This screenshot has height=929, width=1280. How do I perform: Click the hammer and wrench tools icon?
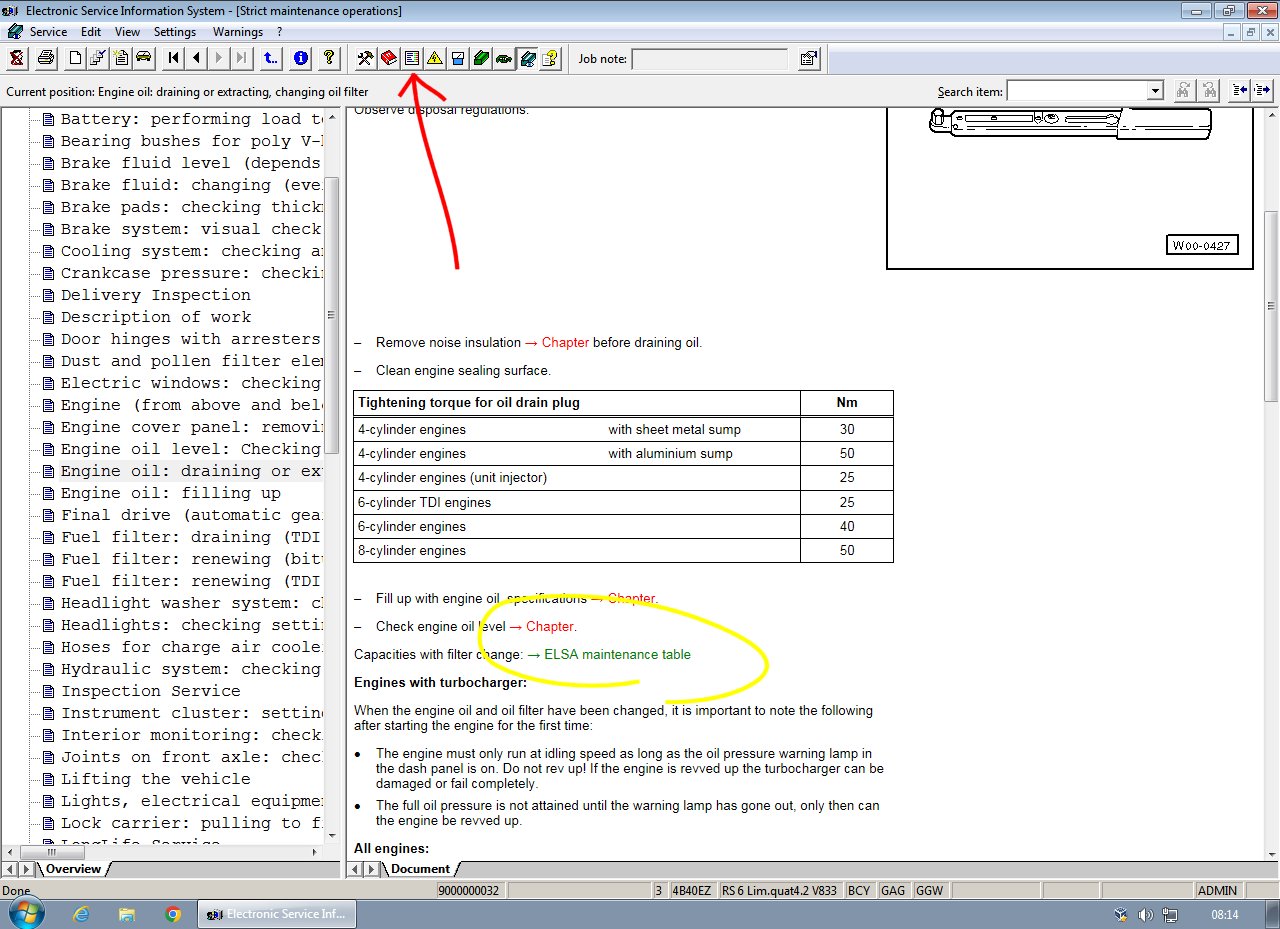(x=365, y=58)
